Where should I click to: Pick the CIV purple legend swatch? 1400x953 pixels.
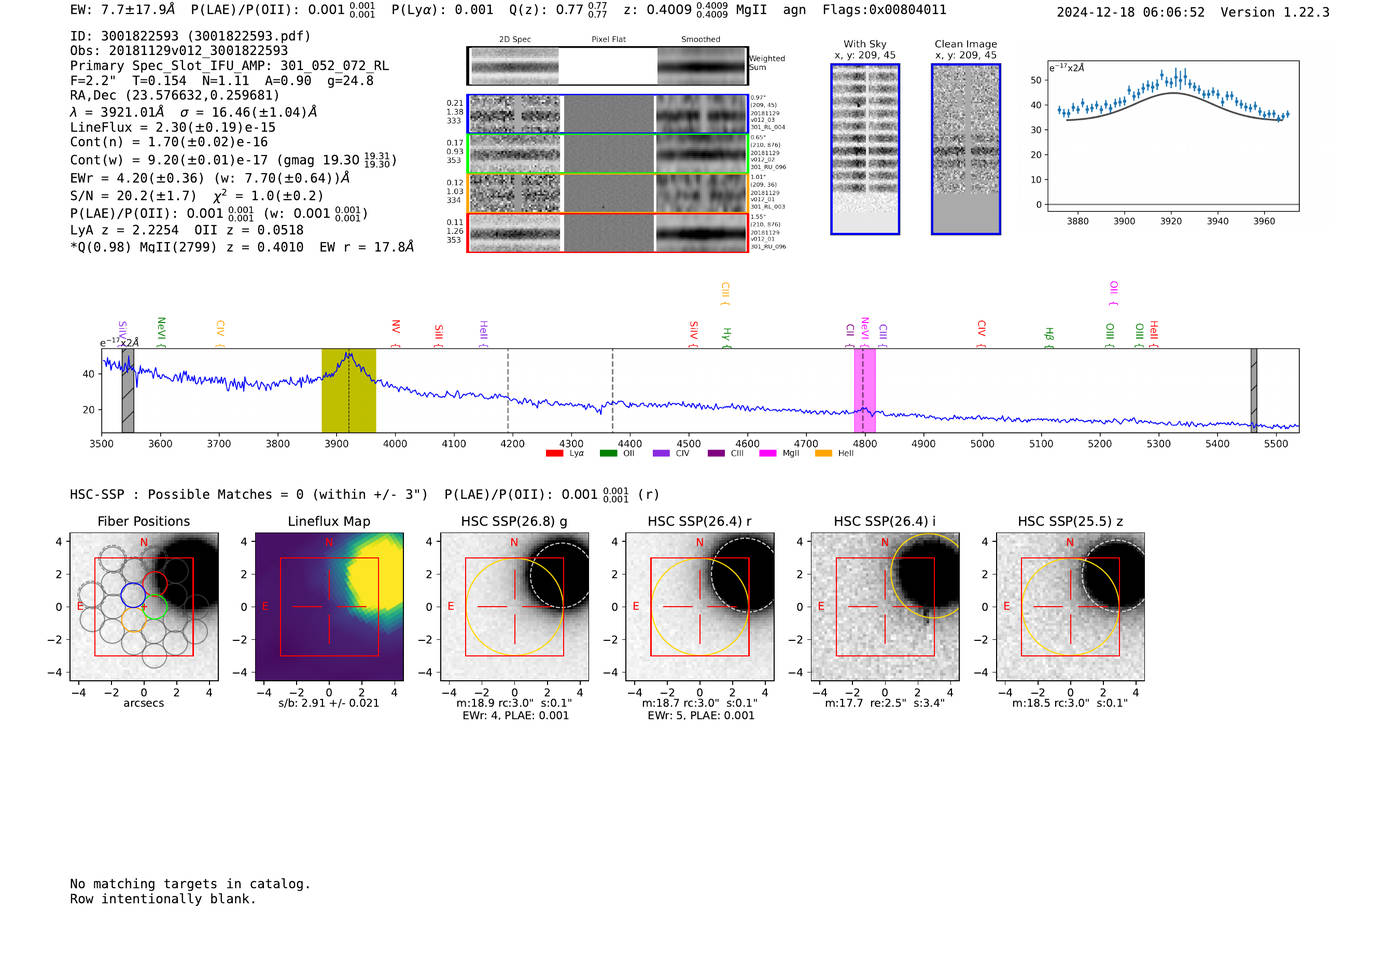click(661, 454)
